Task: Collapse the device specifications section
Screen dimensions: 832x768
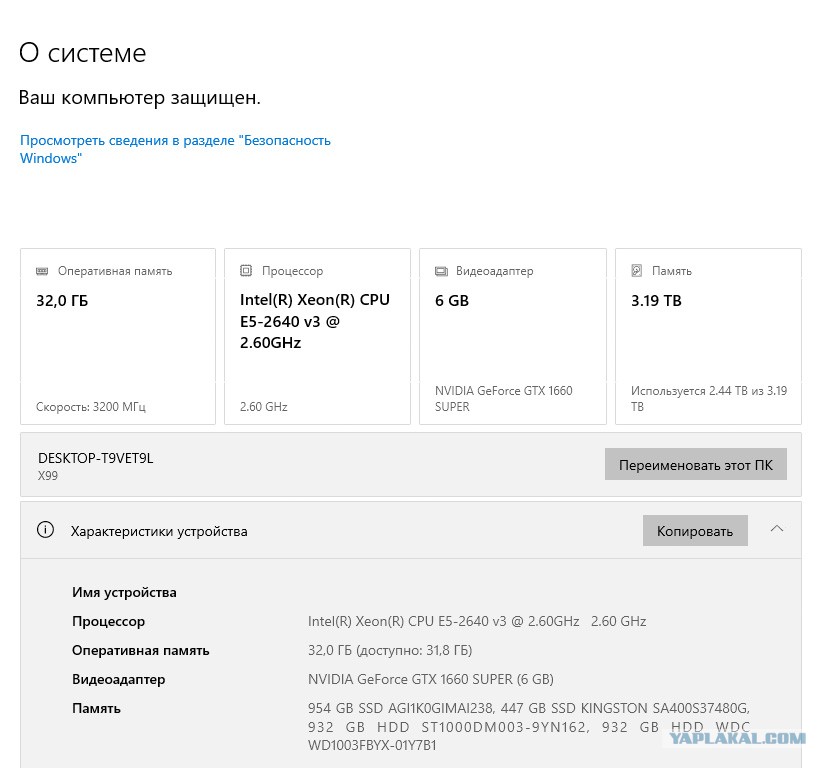Action: pyautogui.click(x=777, y=529)
